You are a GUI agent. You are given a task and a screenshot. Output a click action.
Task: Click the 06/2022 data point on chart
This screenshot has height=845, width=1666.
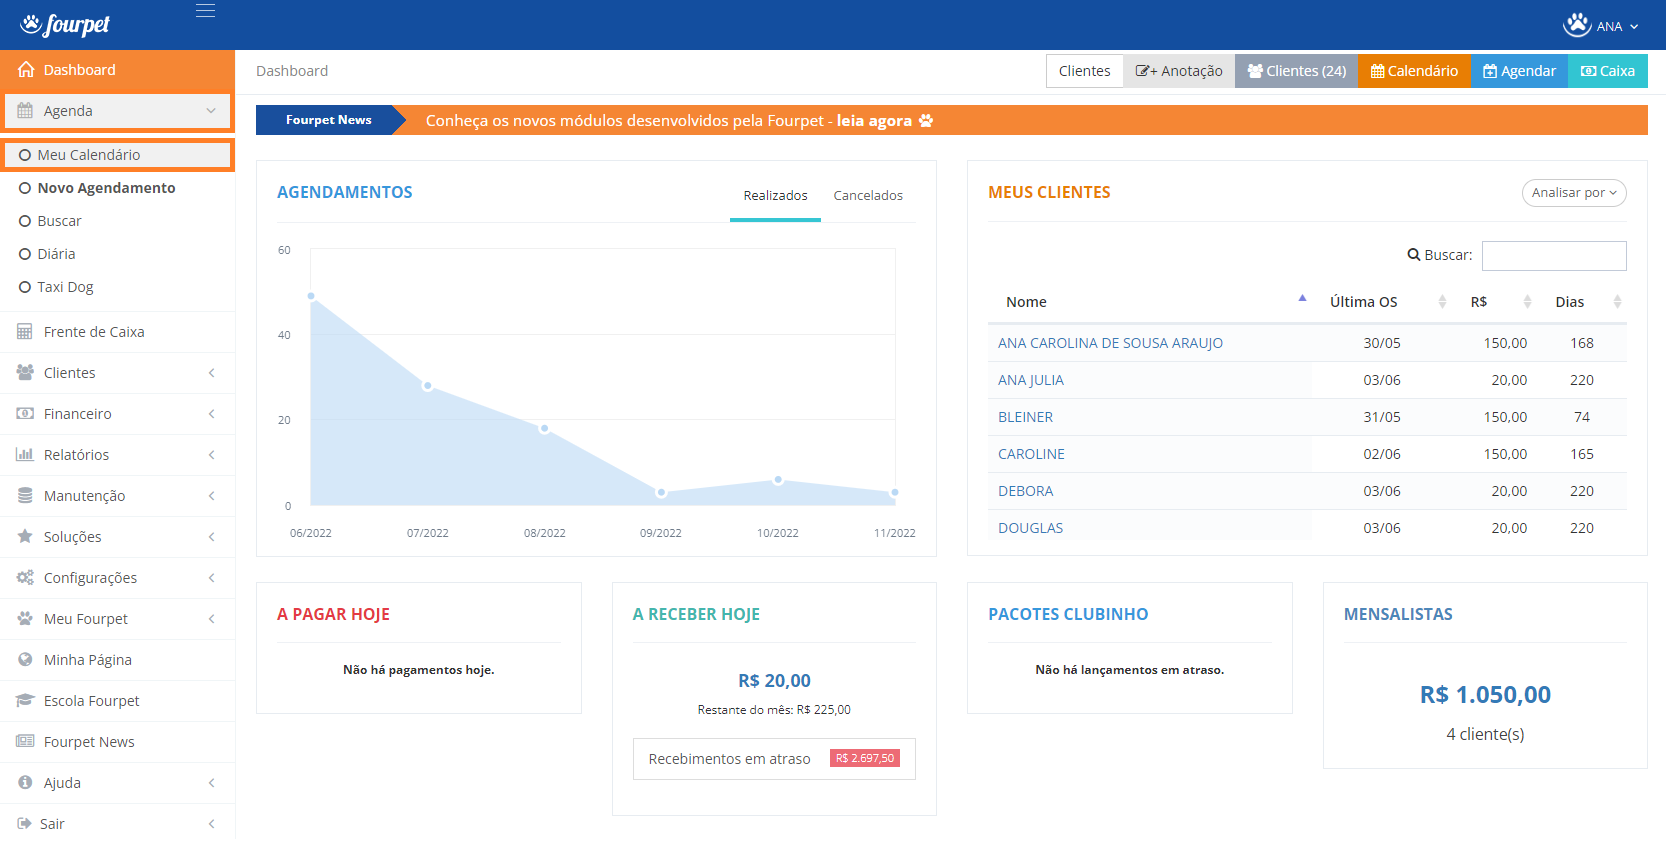click(311, 296)
